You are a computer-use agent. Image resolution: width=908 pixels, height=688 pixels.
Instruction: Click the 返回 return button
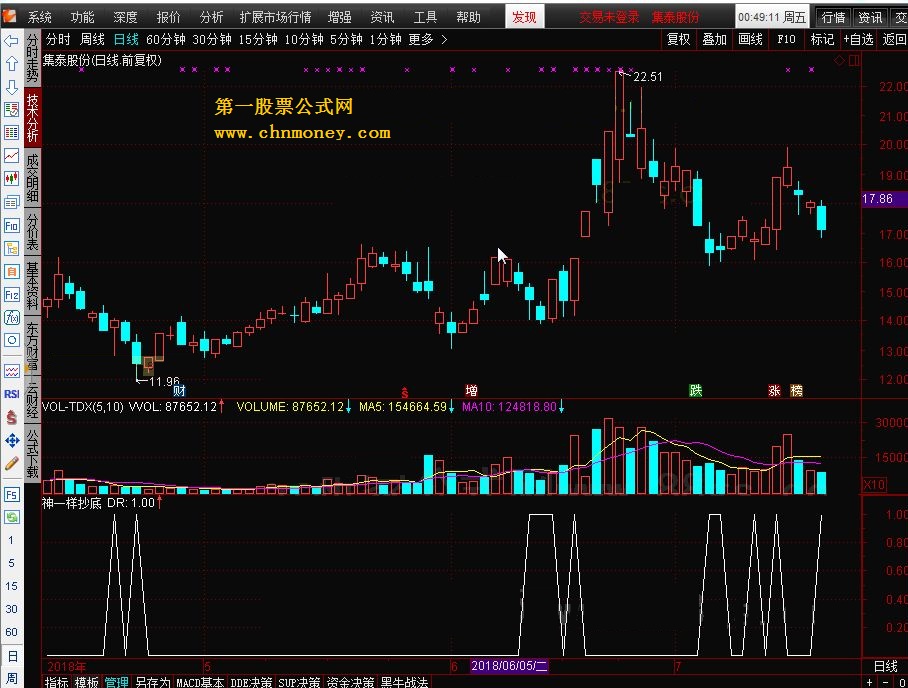[x=894, y=39]
